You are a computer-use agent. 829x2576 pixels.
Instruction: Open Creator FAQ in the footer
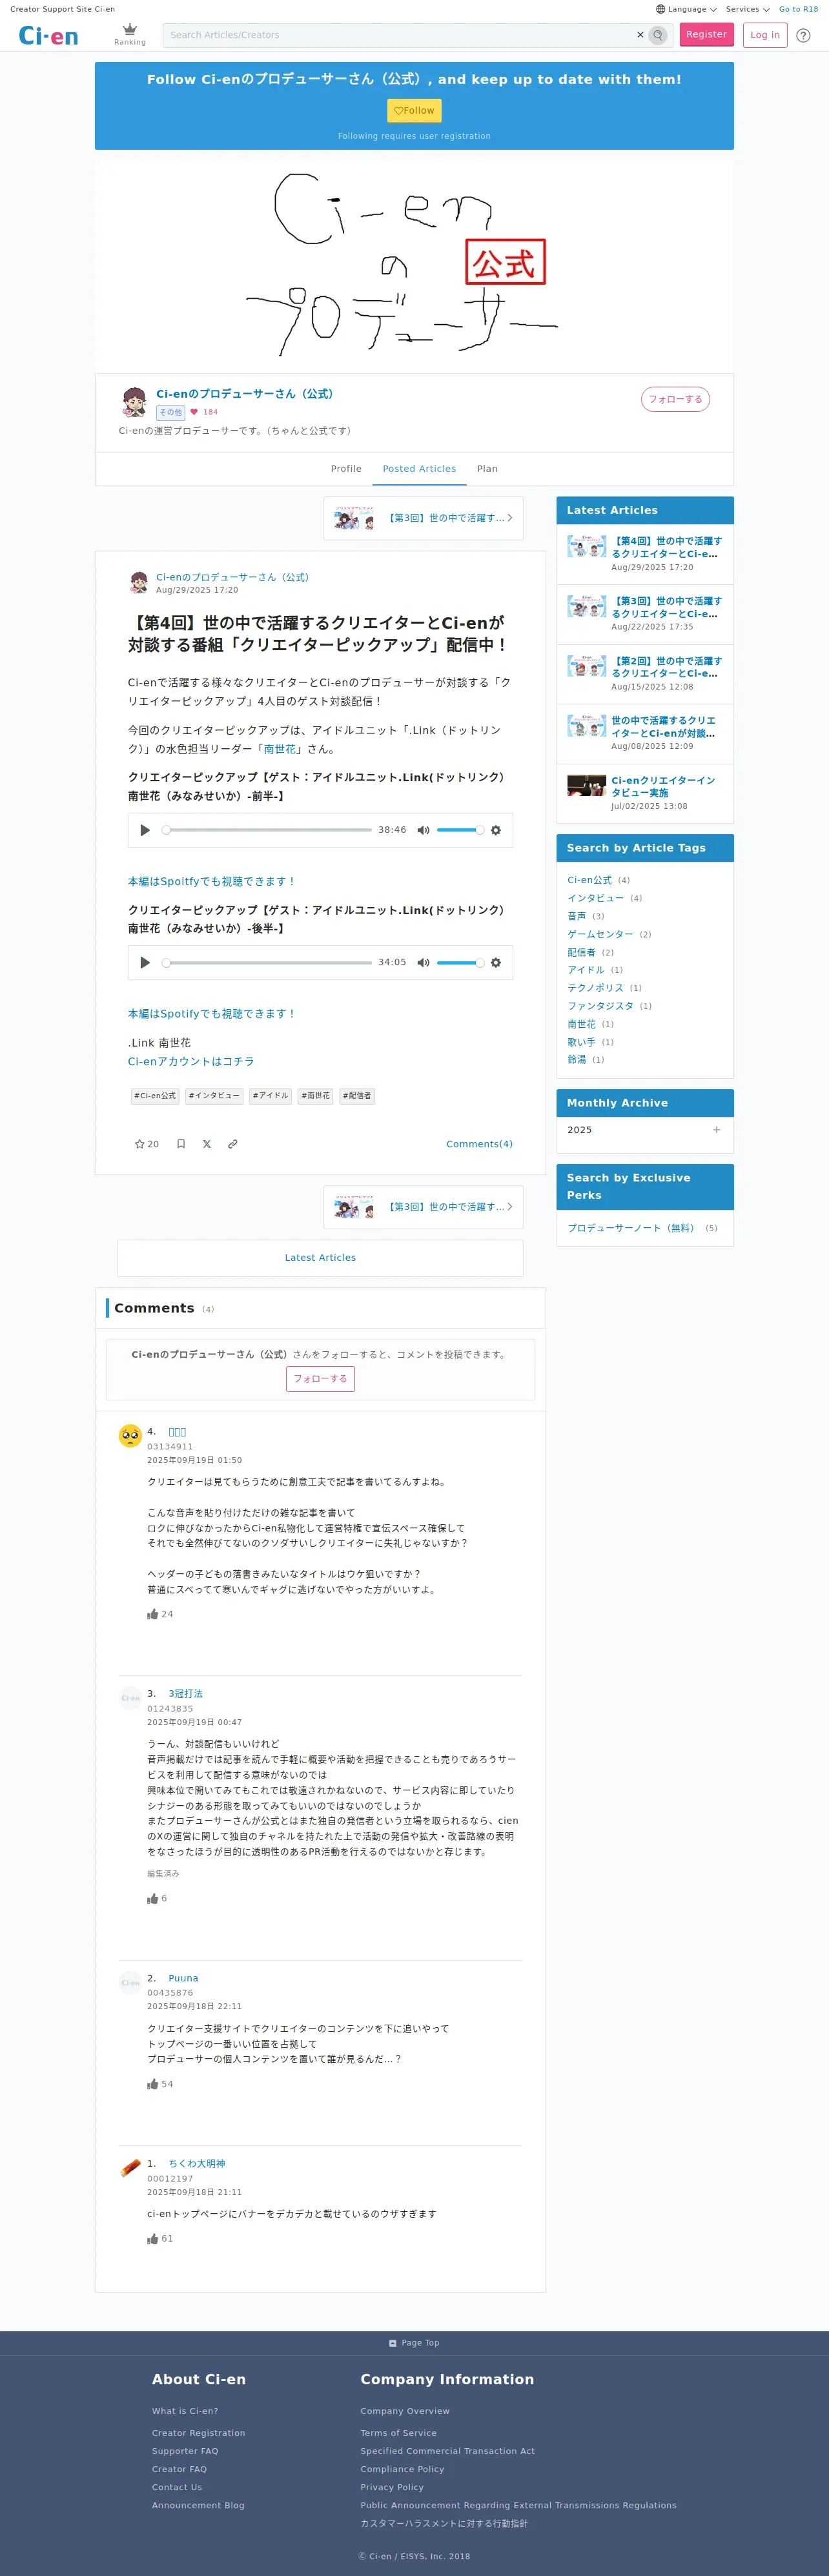(x=179, y=2469)
